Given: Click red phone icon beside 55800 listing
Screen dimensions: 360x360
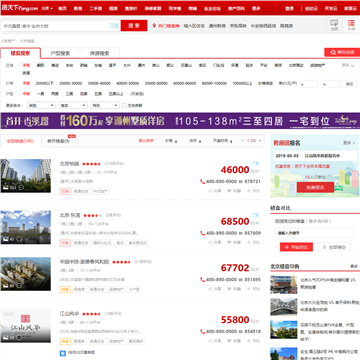Looking at the screenshot, I should pyautogui.click(x=202, y=332).
